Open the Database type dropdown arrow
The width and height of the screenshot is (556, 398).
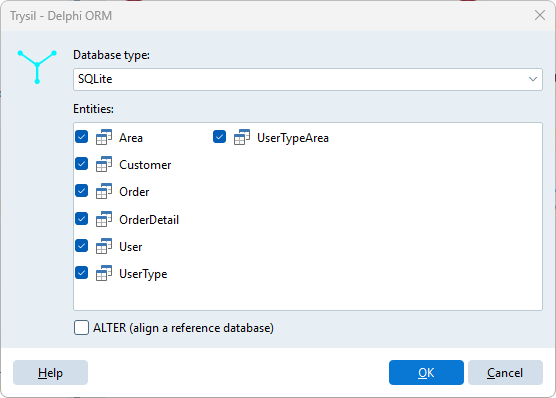(533, 79)
